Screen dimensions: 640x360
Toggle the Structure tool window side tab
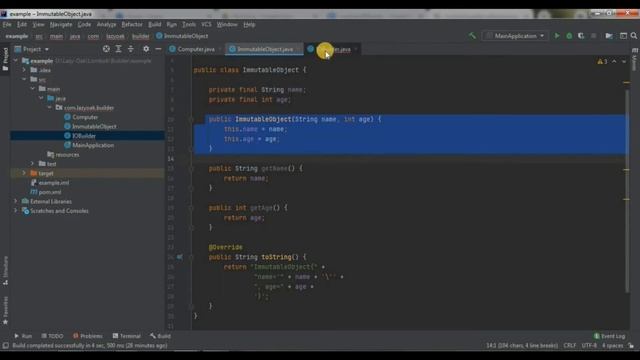tap(5, 271)
